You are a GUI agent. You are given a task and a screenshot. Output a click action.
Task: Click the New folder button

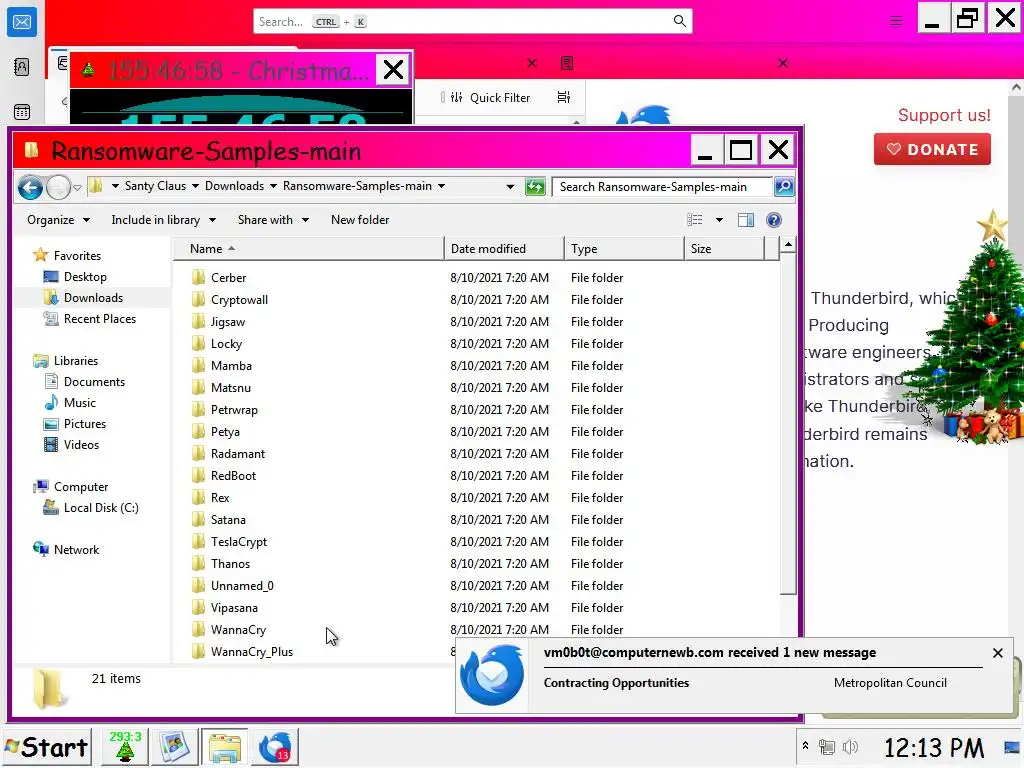360,220
